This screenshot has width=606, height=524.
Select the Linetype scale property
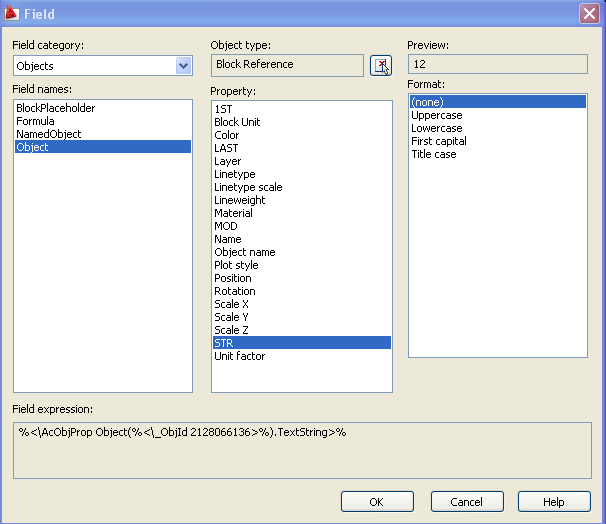pos(302,187)
